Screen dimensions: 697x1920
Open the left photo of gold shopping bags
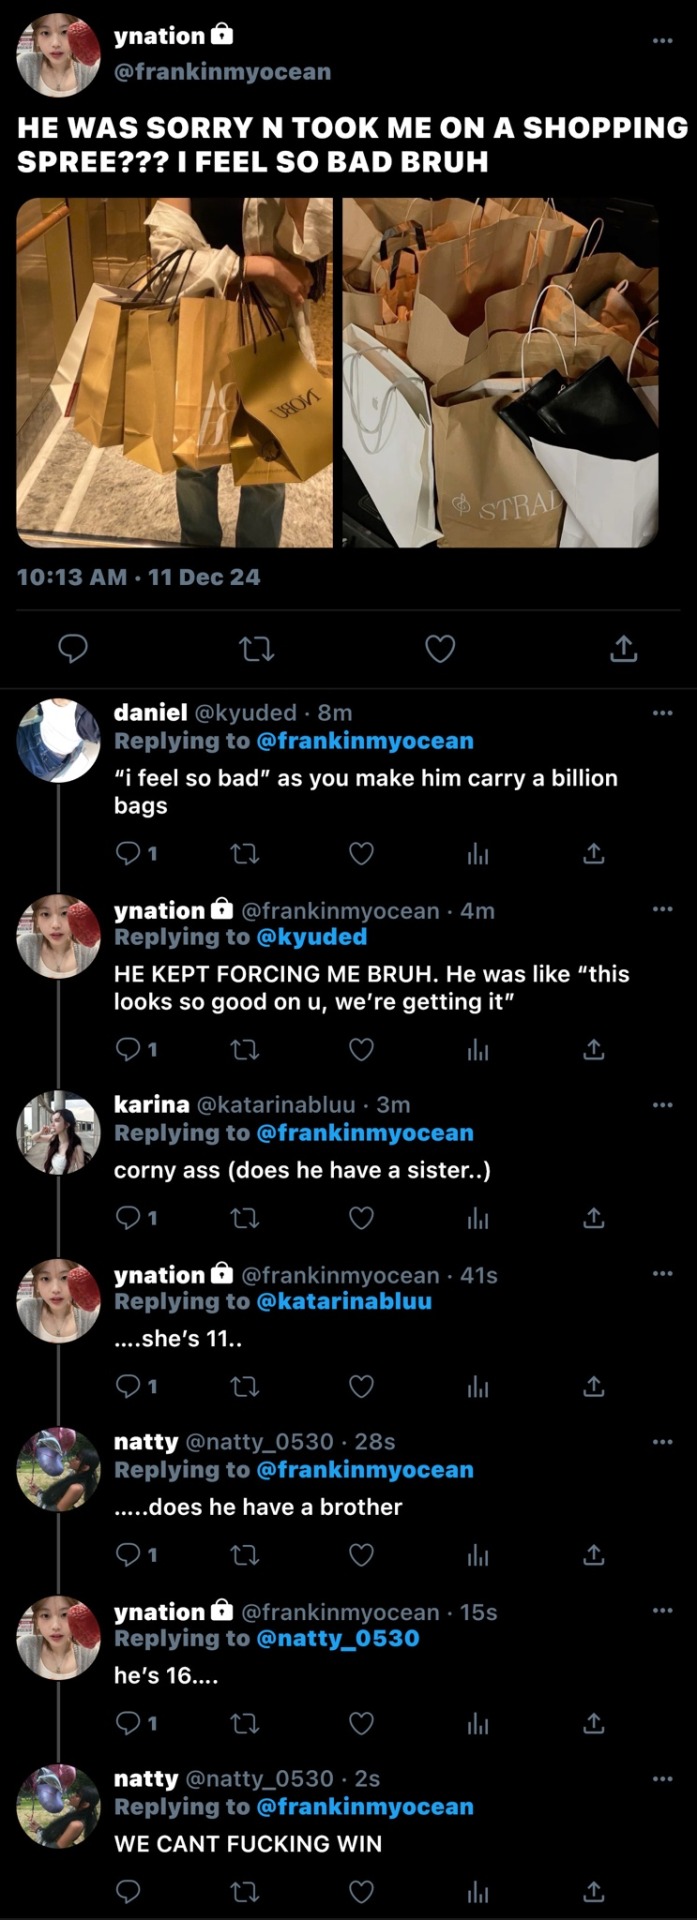pyautogui.click(x=175, y=372)
